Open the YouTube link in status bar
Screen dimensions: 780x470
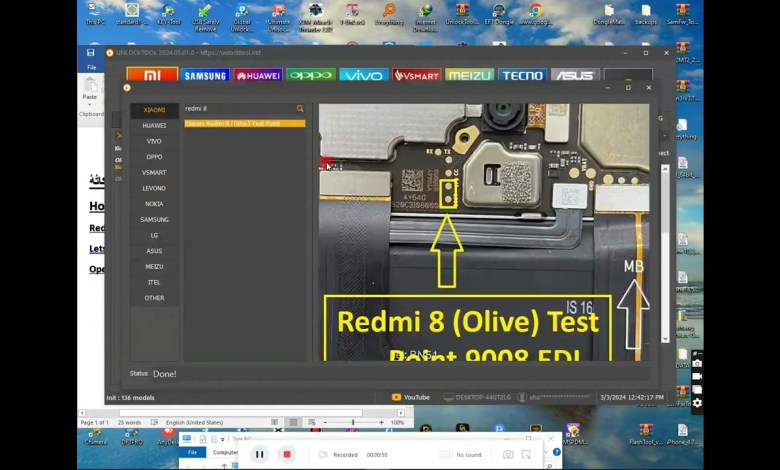click(411, 397)
